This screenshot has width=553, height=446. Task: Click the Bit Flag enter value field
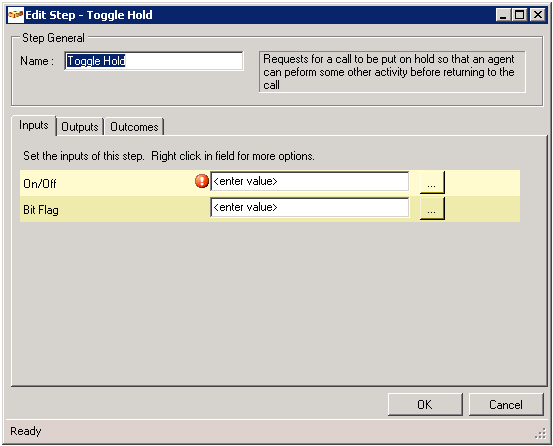coord(310,207)
